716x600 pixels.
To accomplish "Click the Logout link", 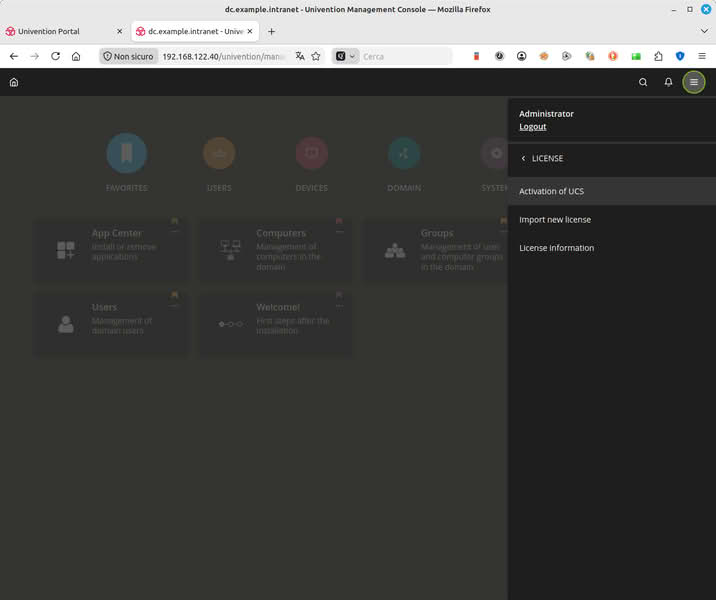I will tap(532, 127).
